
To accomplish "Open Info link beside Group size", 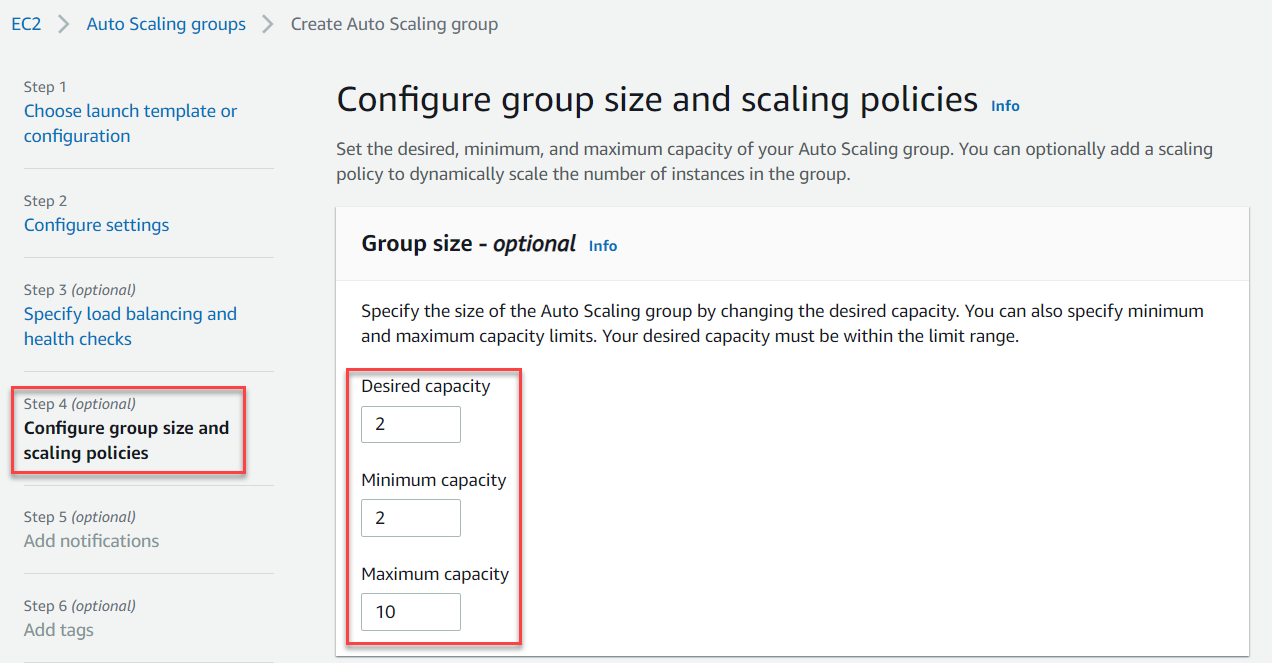I will (x=603, y=245).
